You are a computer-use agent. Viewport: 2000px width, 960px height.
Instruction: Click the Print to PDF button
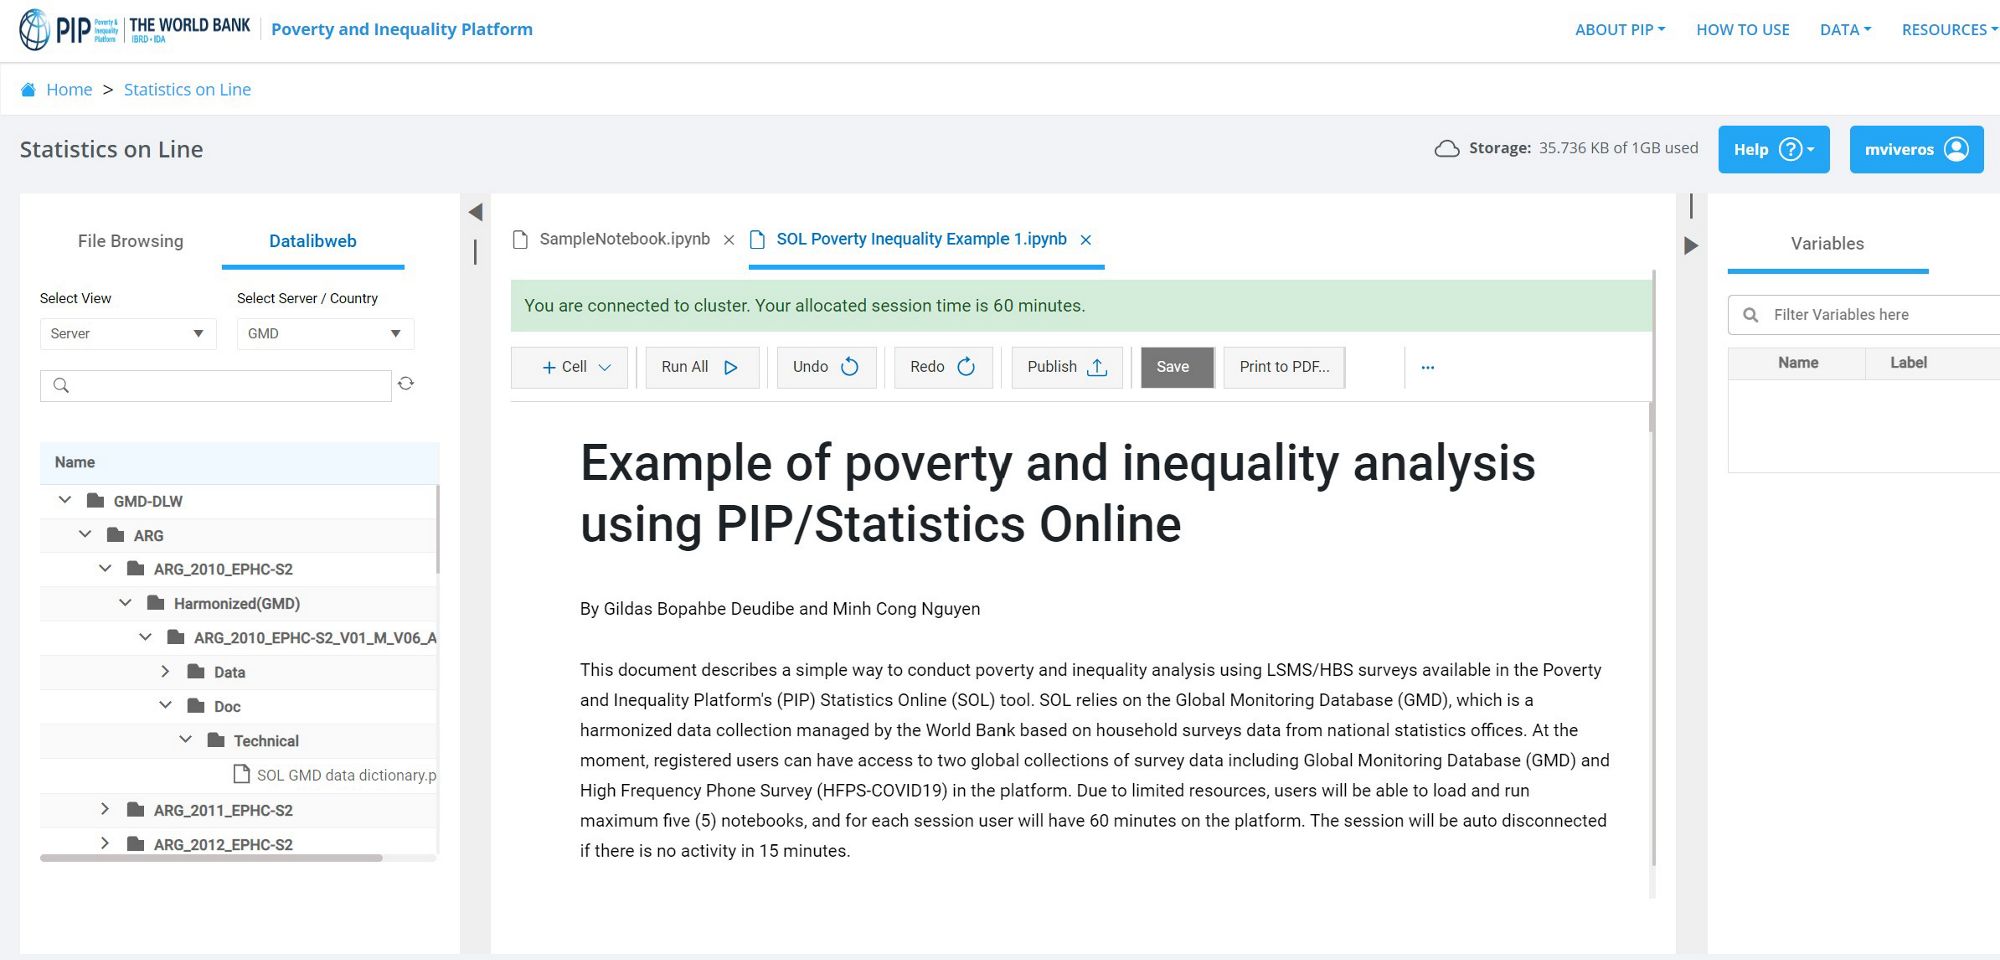(x=1283, y=367)
